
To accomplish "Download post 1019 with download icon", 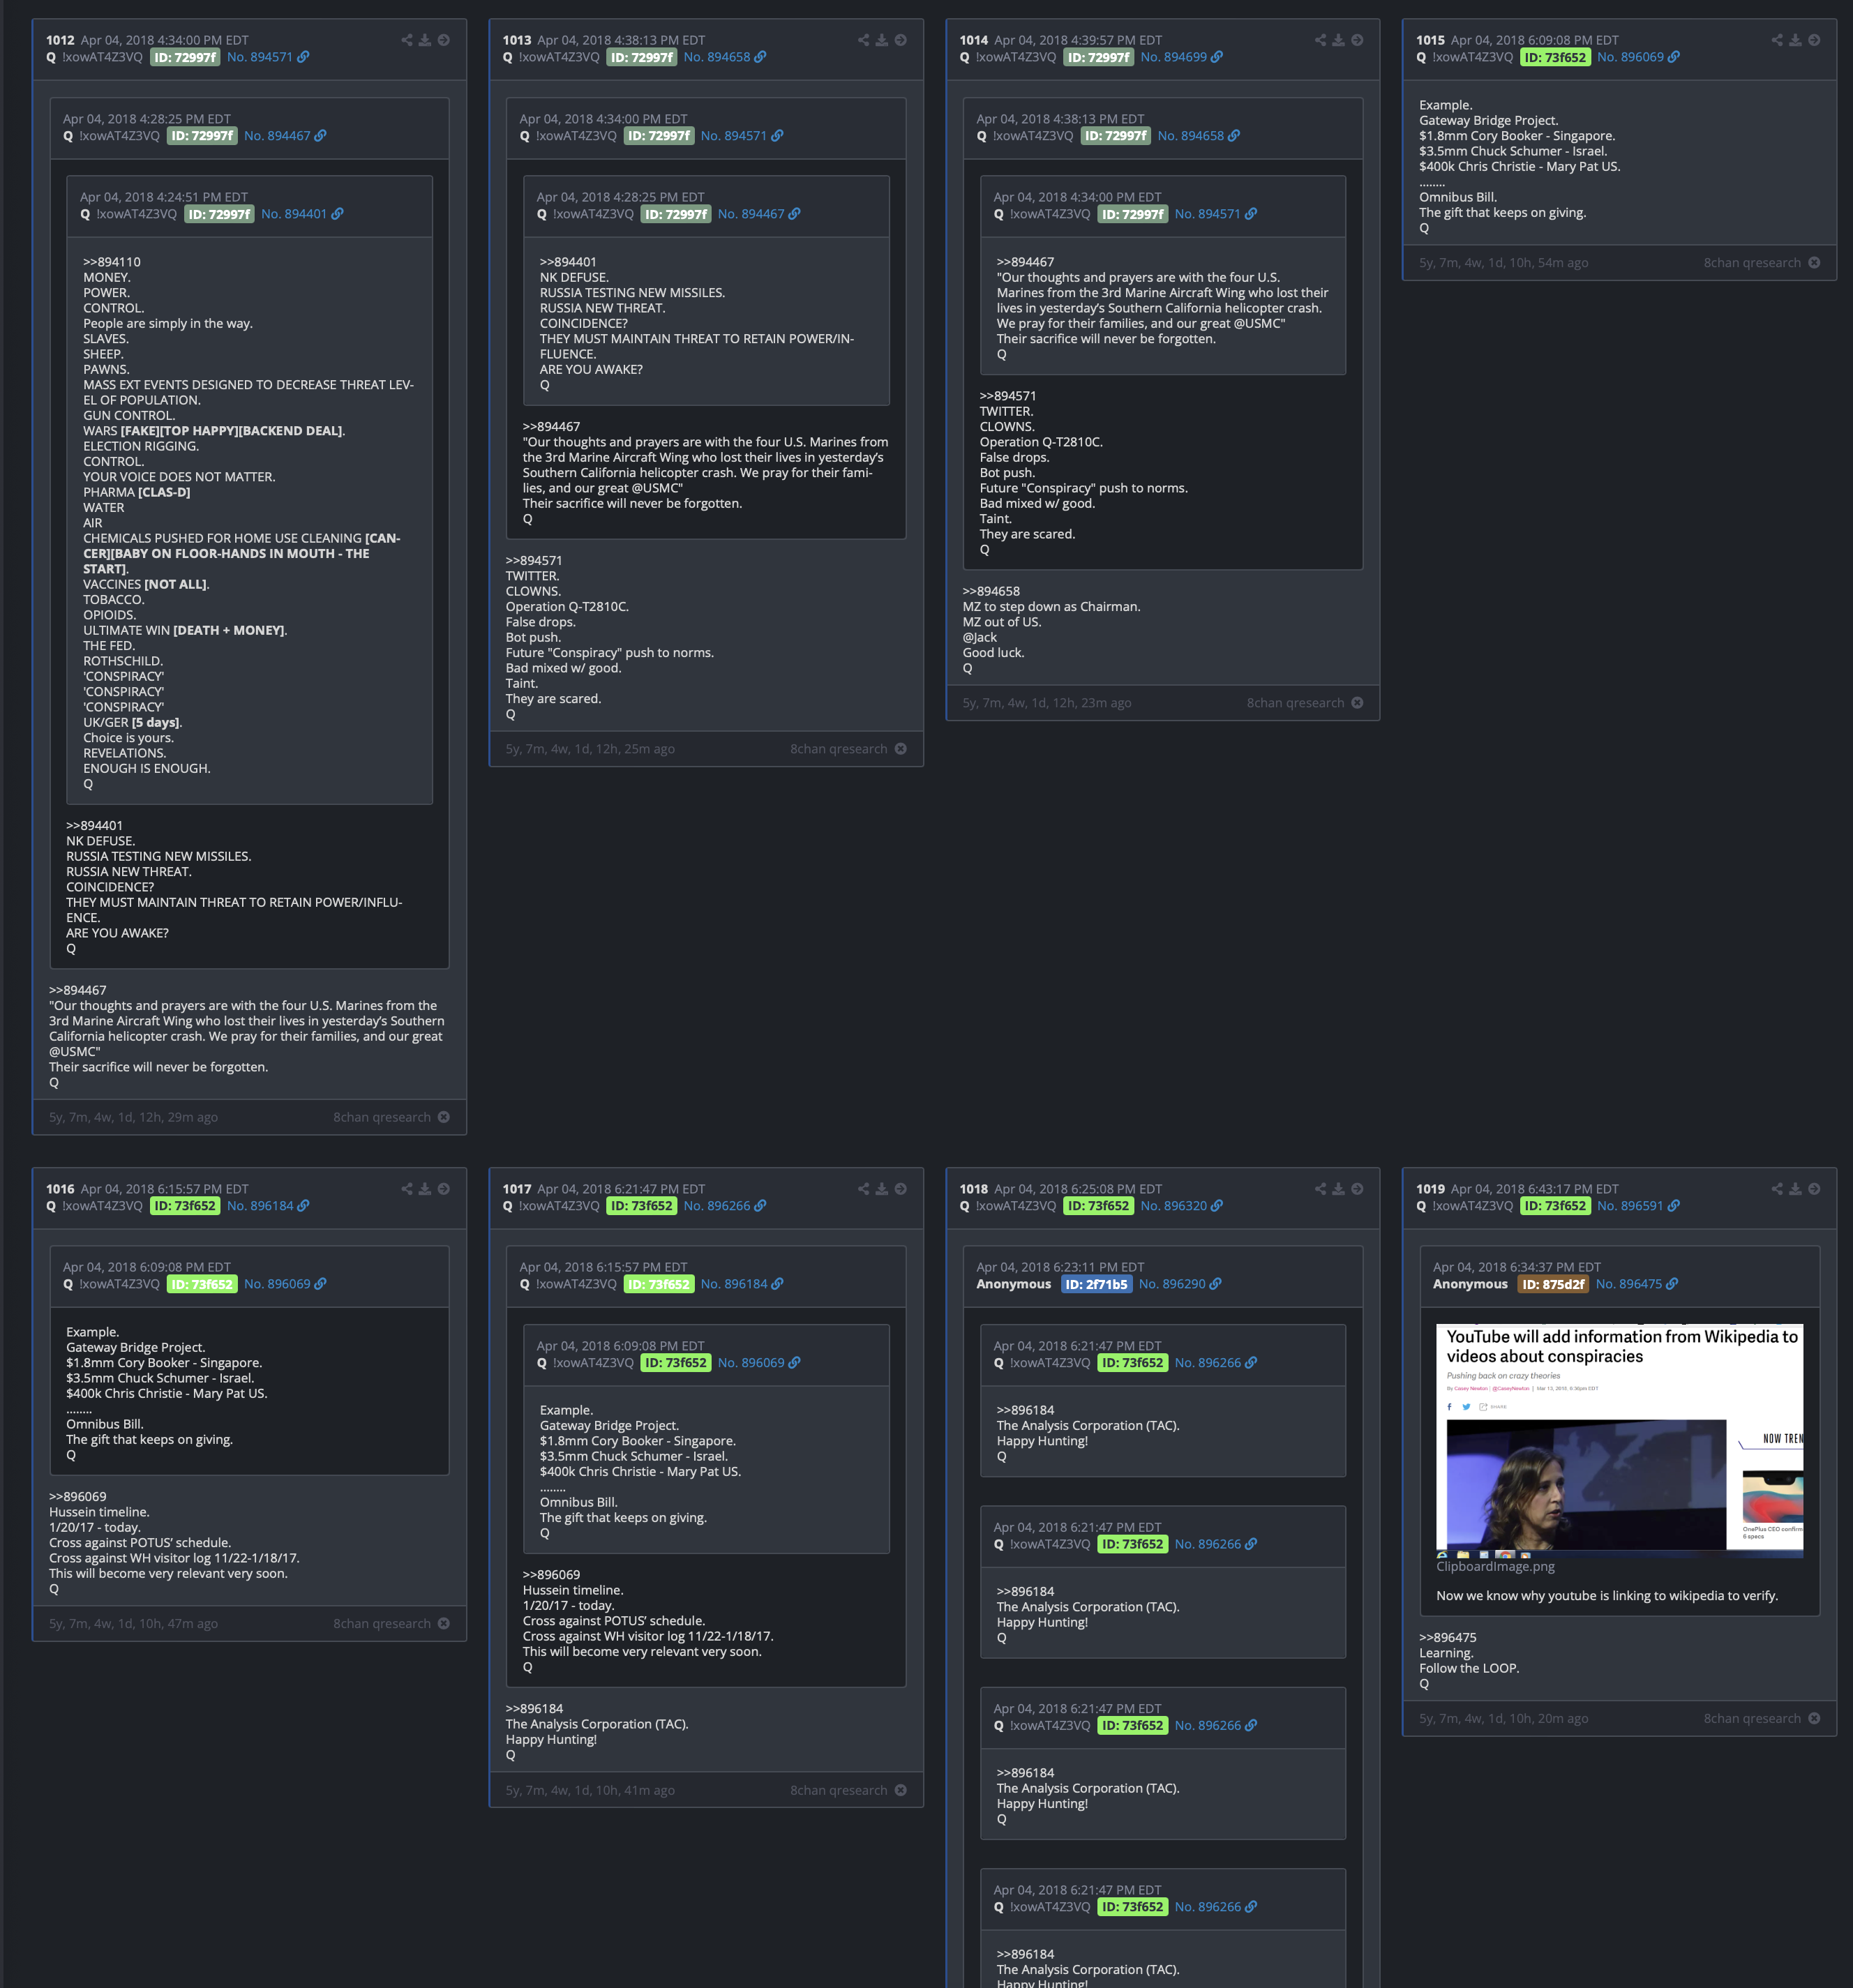I will (x=1795, y=1189).
